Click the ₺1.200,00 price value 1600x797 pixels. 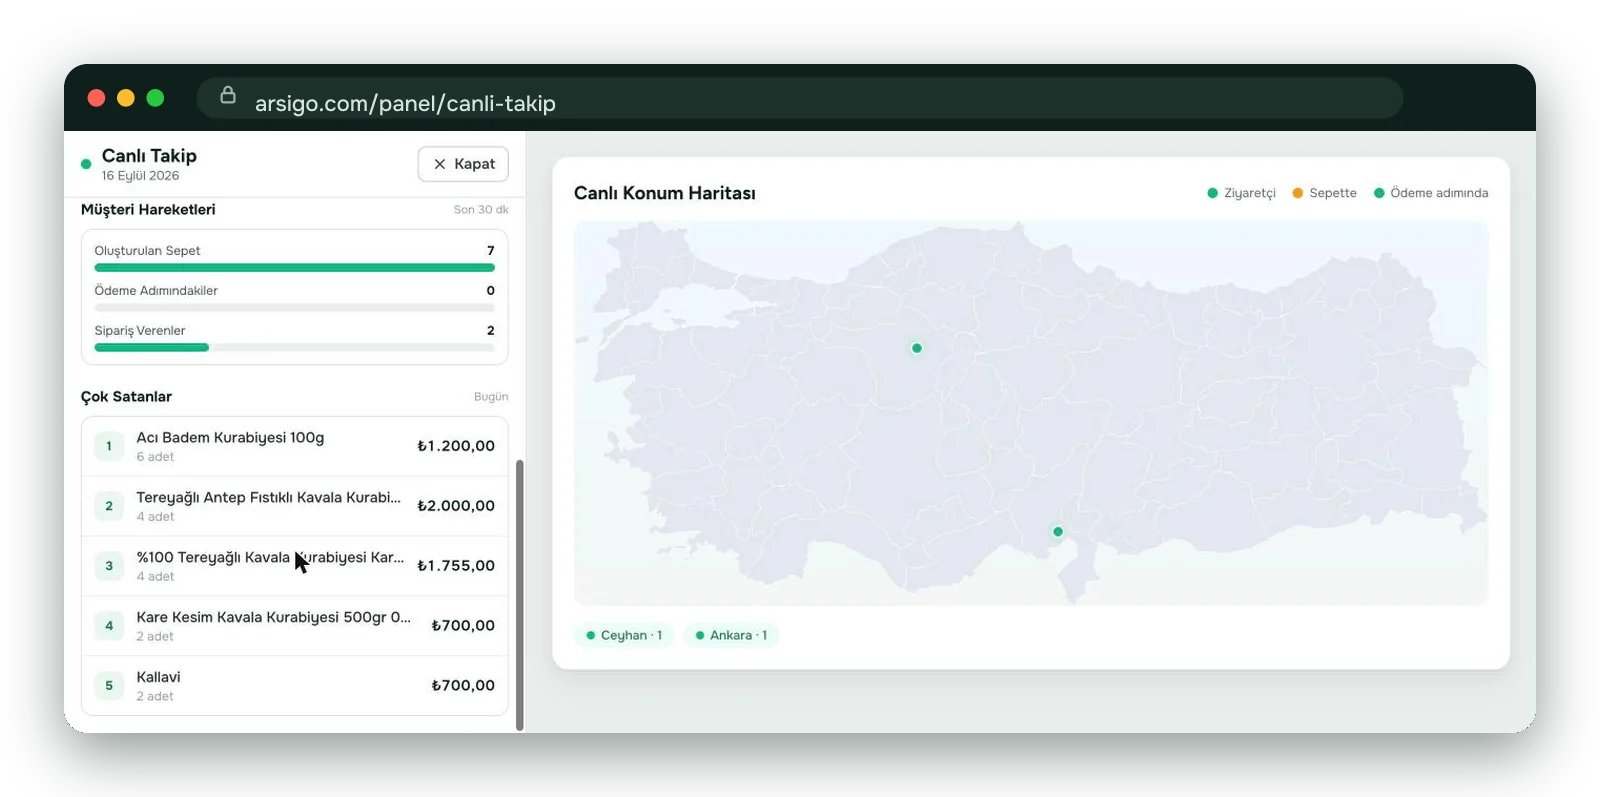pyautogui.click(x=456, y=446)
